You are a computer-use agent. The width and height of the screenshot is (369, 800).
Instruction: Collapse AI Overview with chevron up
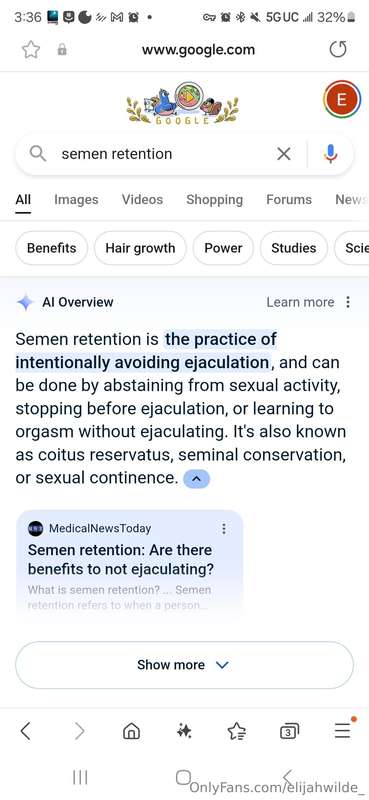pyautogui.click(x=196, y=479)
